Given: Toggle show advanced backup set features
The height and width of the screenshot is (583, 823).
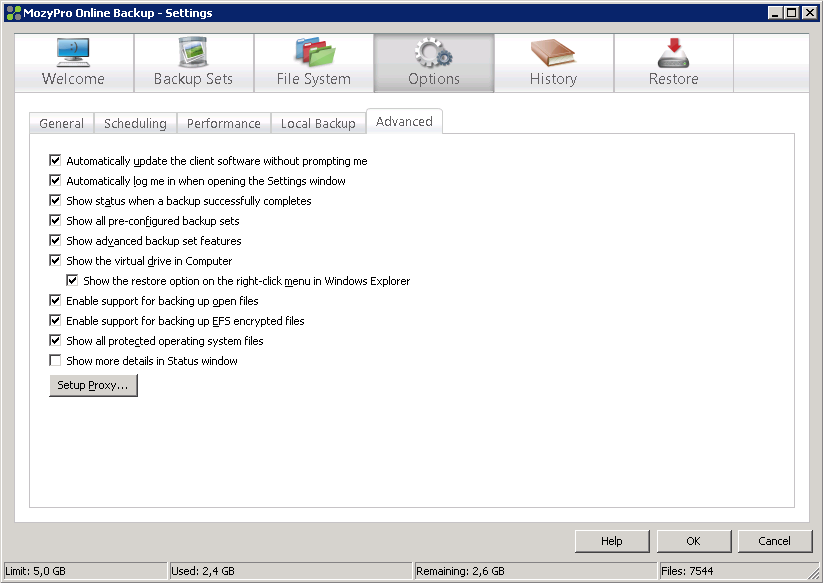Looking at the screenshot, I should pos(55,240).
